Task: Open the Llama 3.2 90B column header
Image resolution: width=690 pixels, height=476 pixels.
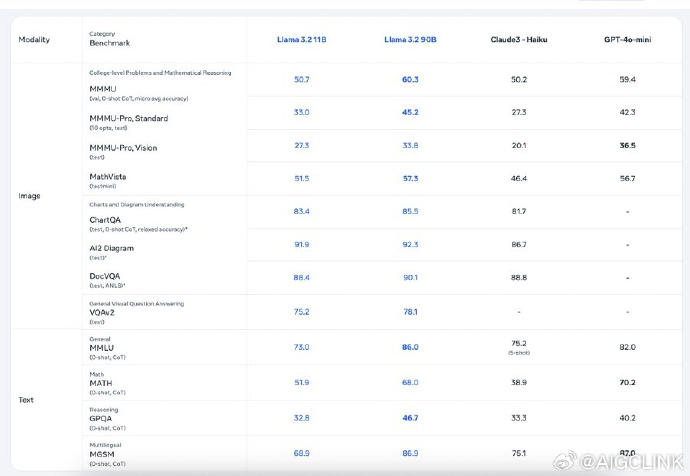Action: coord(410,40)
